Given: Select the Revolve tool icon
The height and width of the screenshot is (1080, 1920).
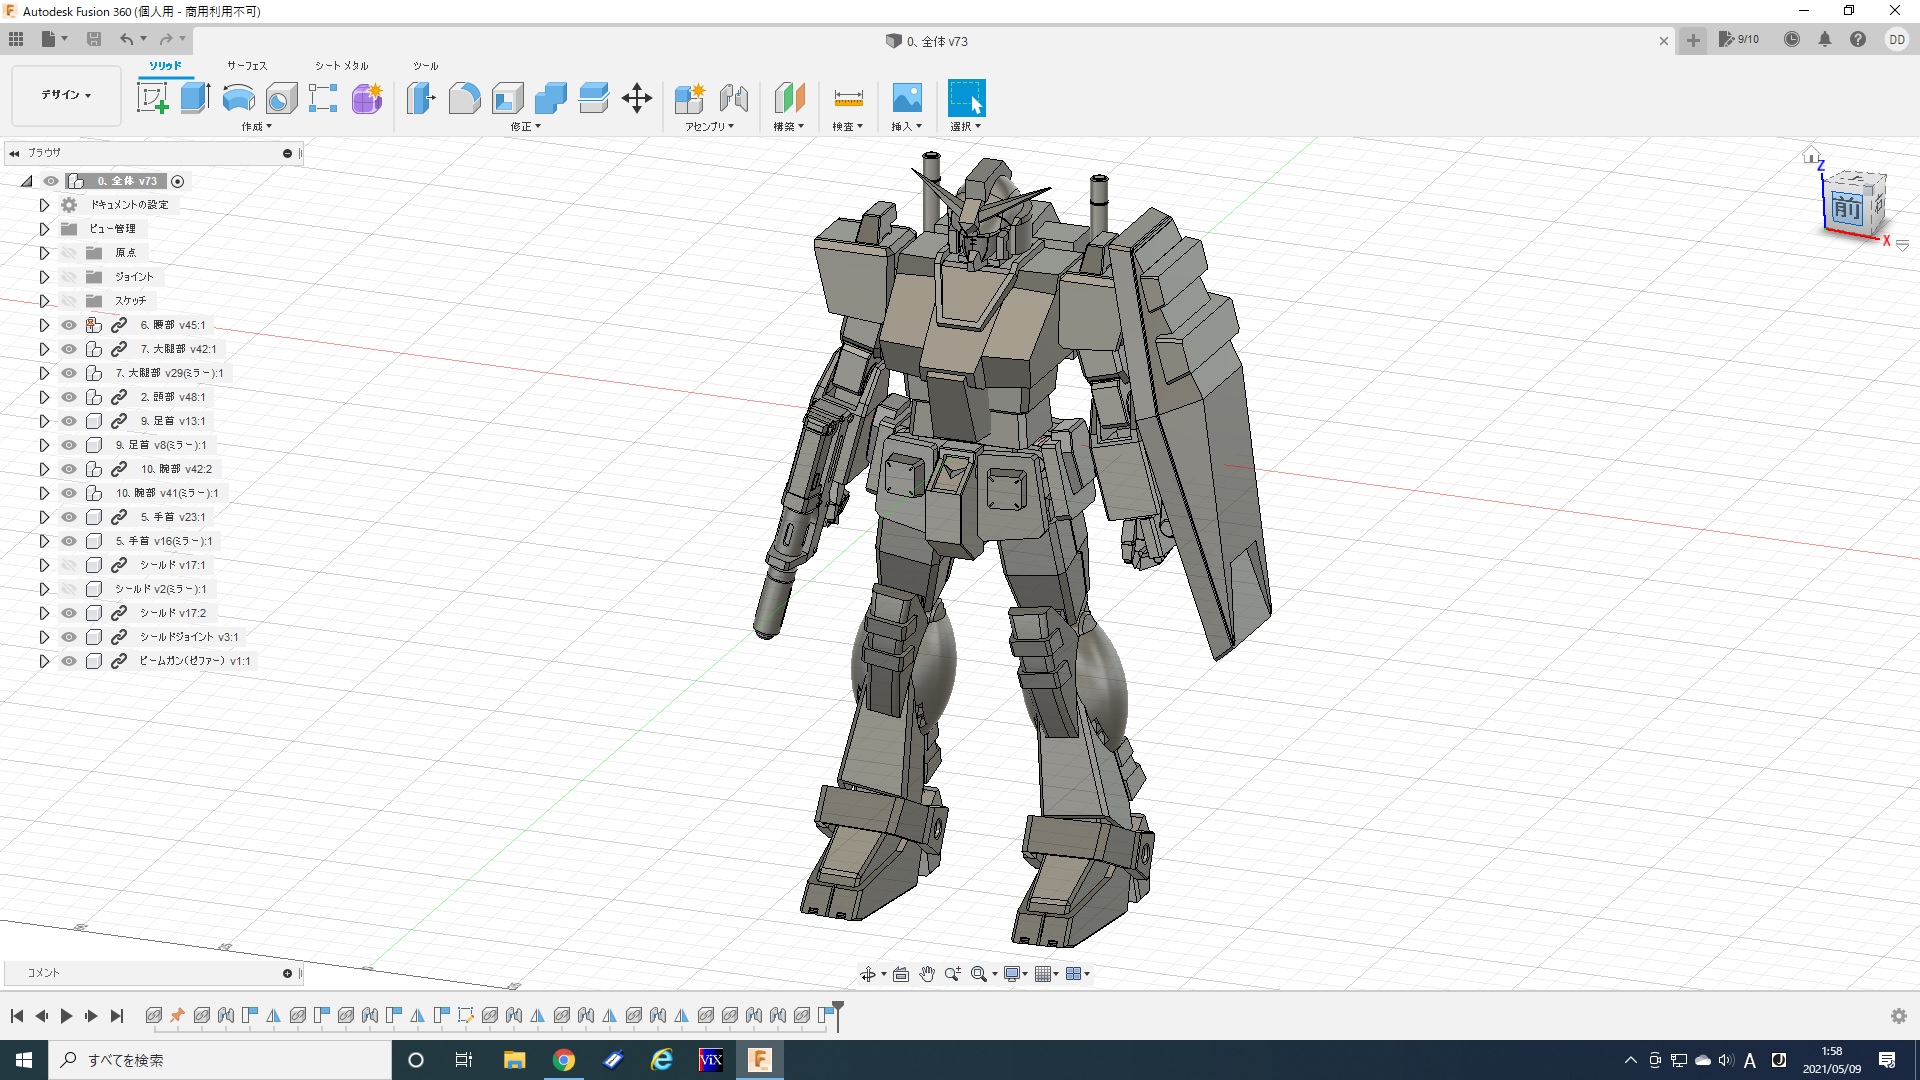Looking at the screenshot, I should tap(238, 98).
